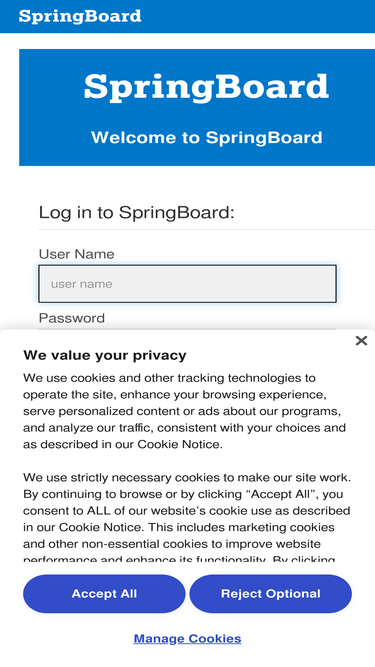The width and height of the screenshot is (375, 667).
Task: Click the small SpringBoard logo in the top header
Action: click(80, 16)
